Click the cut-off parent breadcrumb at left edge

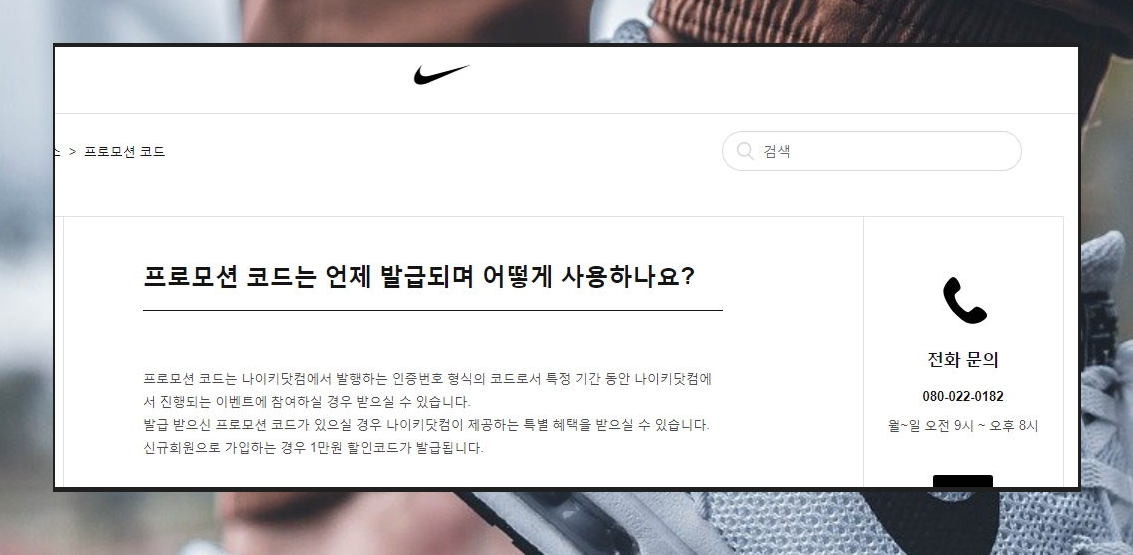click(57, 152)
